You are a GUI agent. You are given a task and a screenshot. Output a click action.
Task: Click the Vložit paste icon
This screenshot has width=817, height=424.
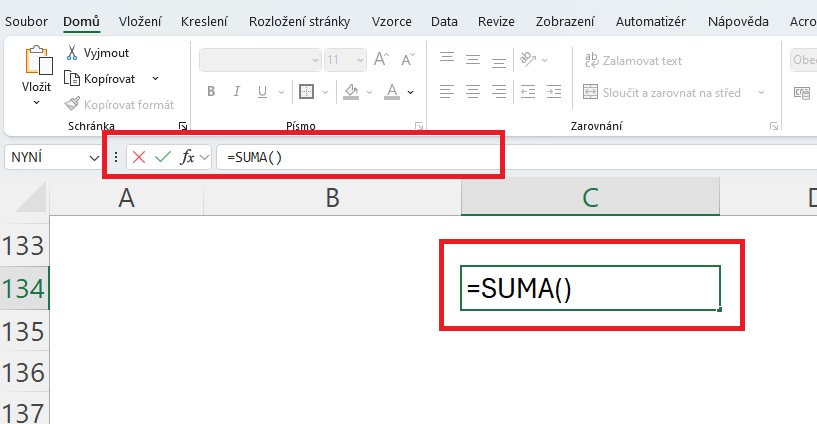[37, 65]
